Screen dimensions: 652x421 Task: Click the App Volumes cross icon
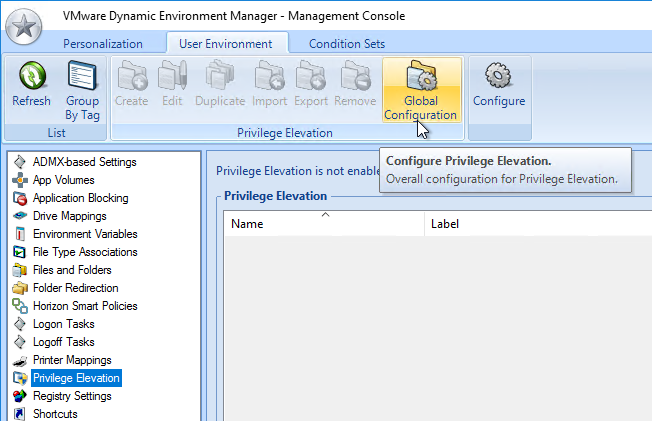click(20, 180)
